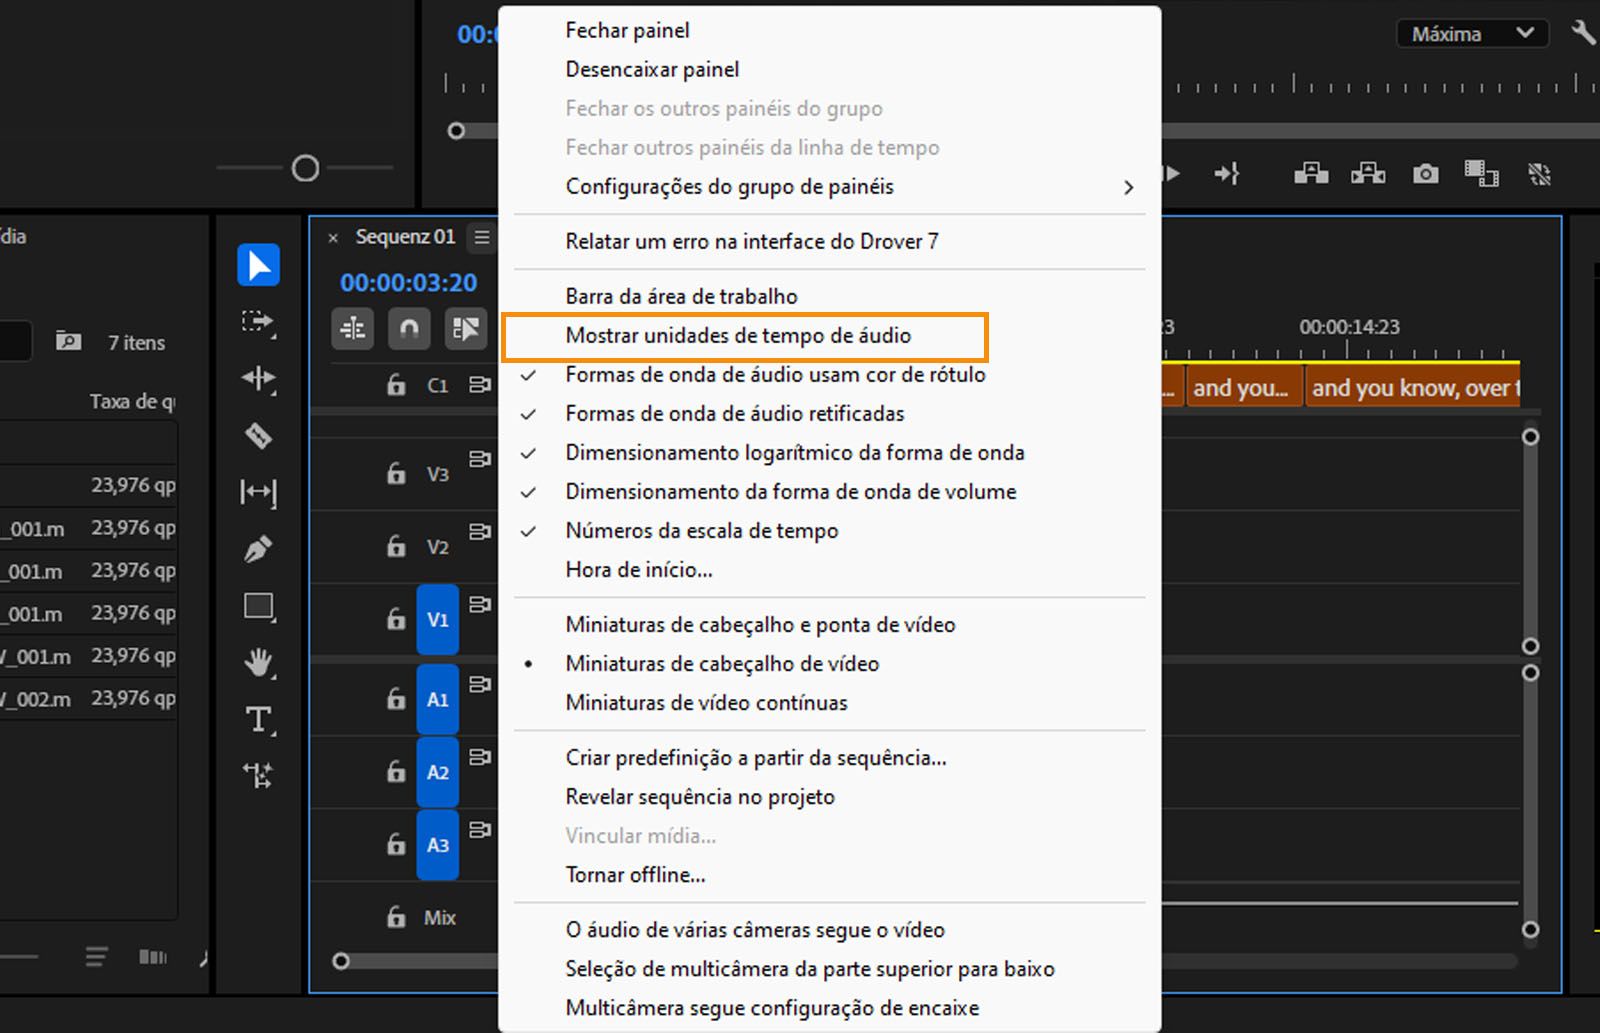1600x1033 pixels.
Task: Select the Selection tool
Action: tap(259, 264)
